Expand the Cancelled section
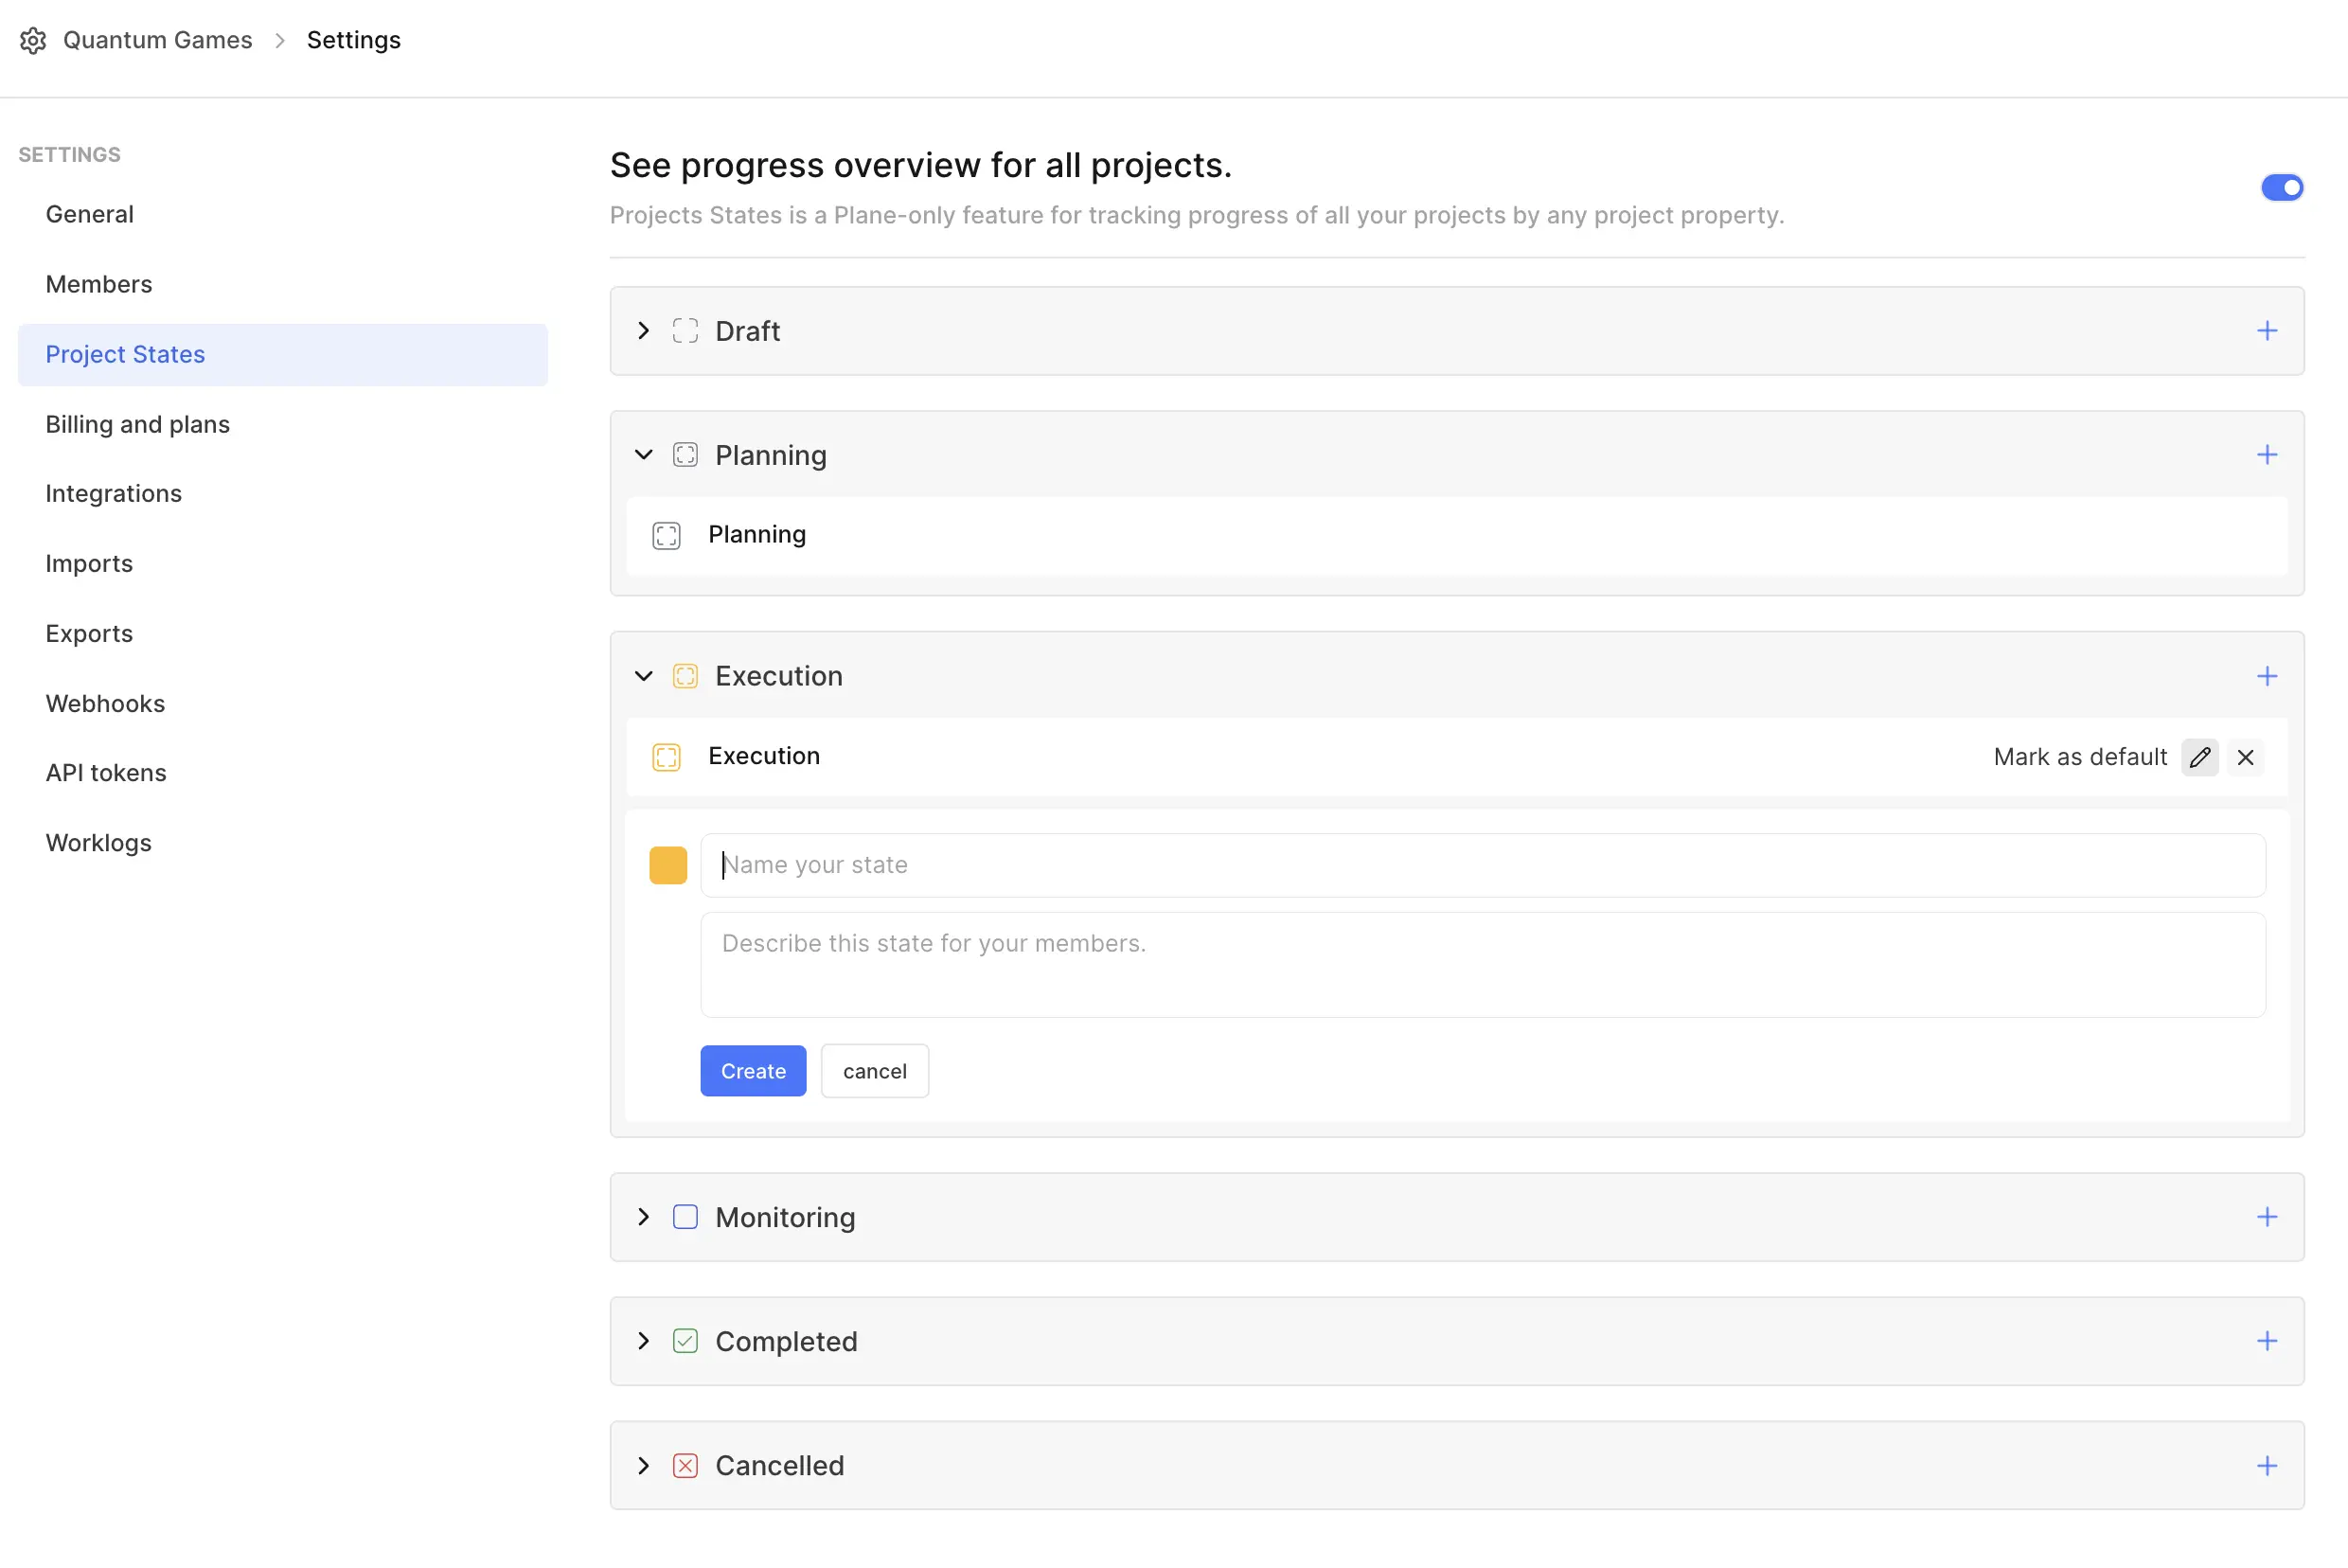 point(644,1465)
